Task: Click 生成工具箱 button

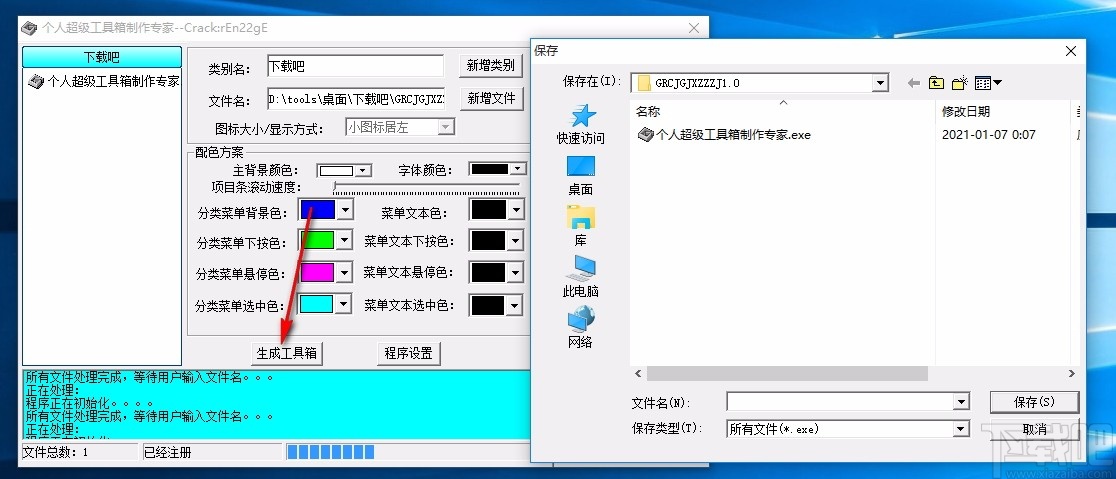Action: coord(287,353)
